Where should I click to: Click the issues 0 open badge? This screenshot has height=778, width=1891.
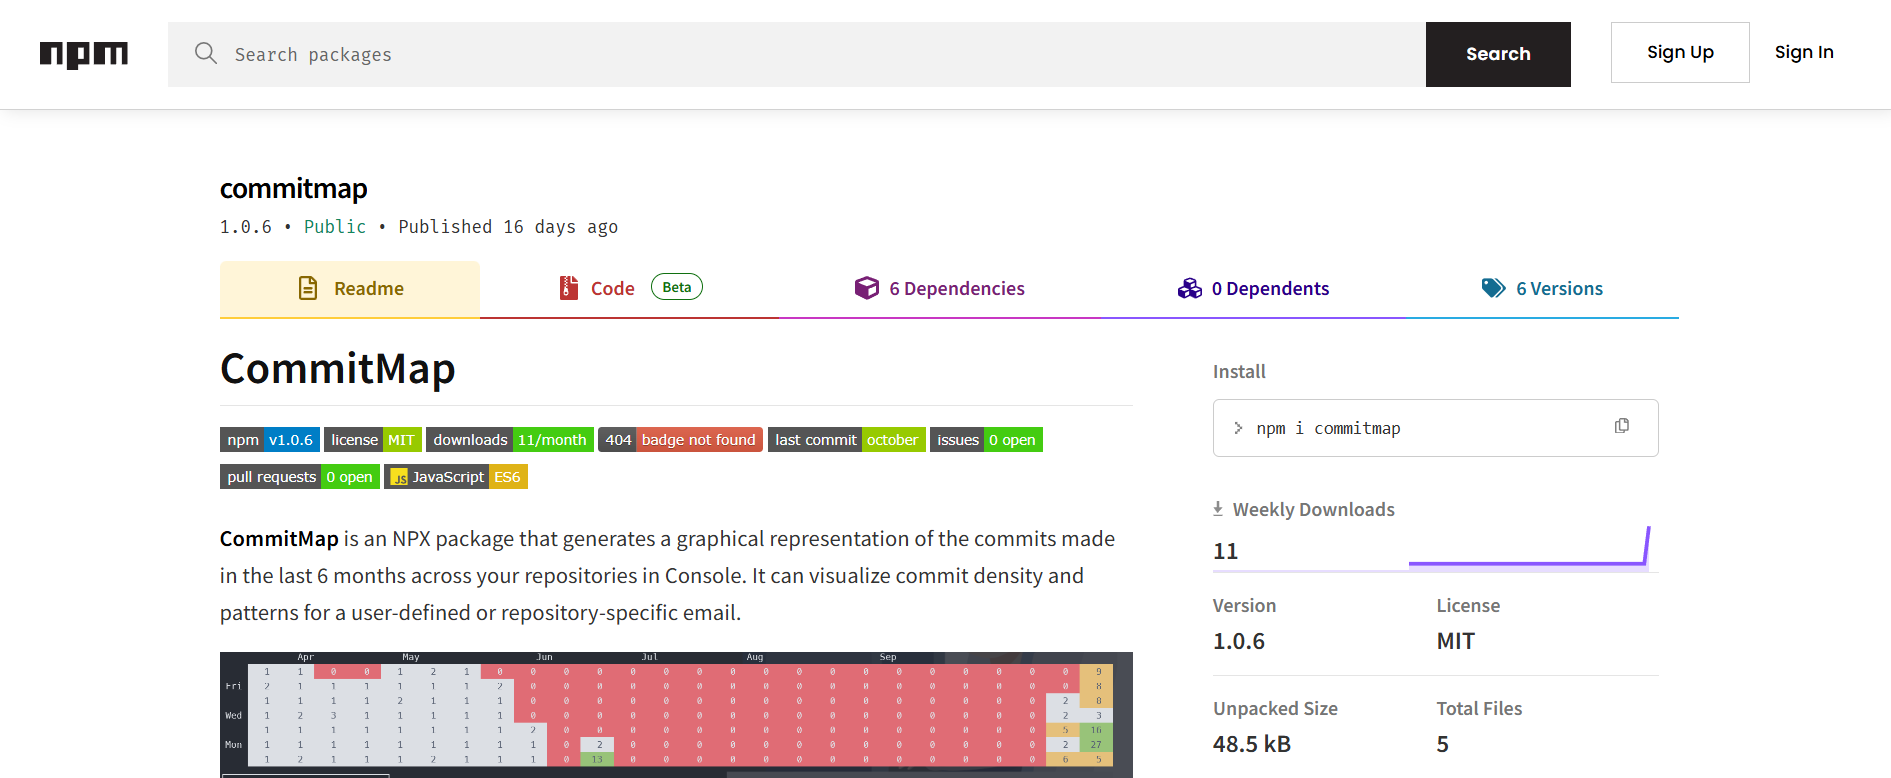pyautogui.click(x=986, y=440)
